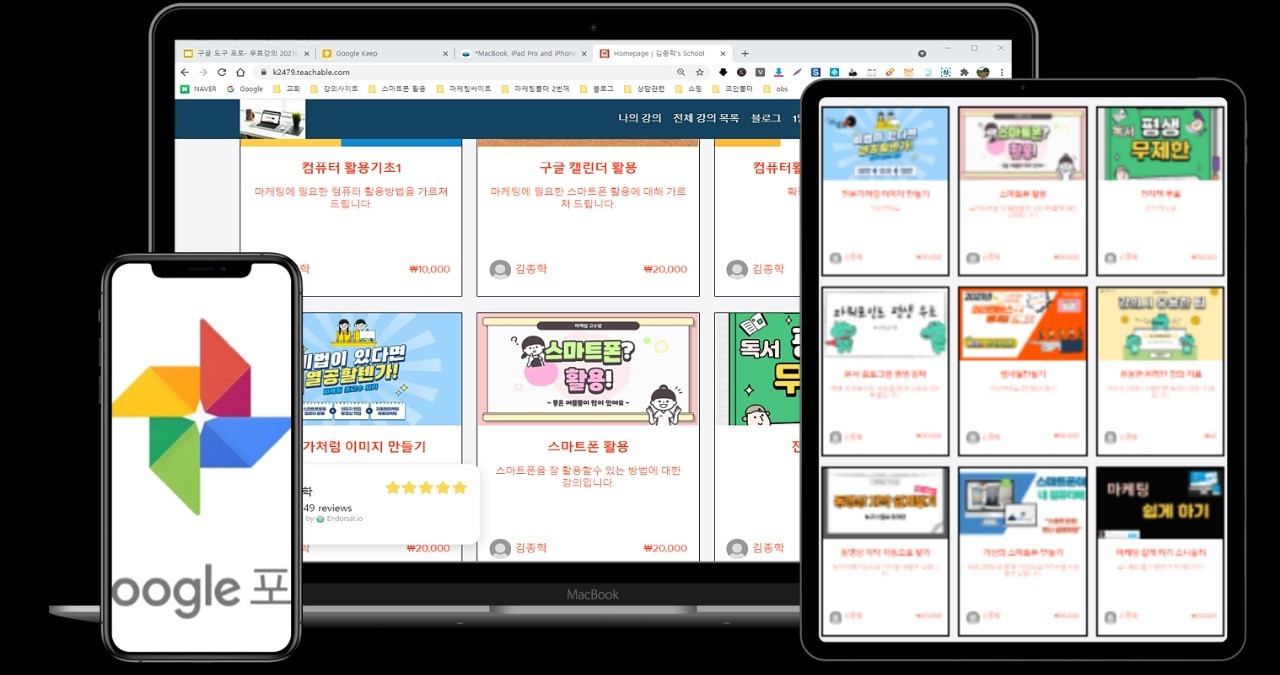Screen dimensions: 1280x675
Task: Open a new tab with plus button
Action: coord(745,53)
